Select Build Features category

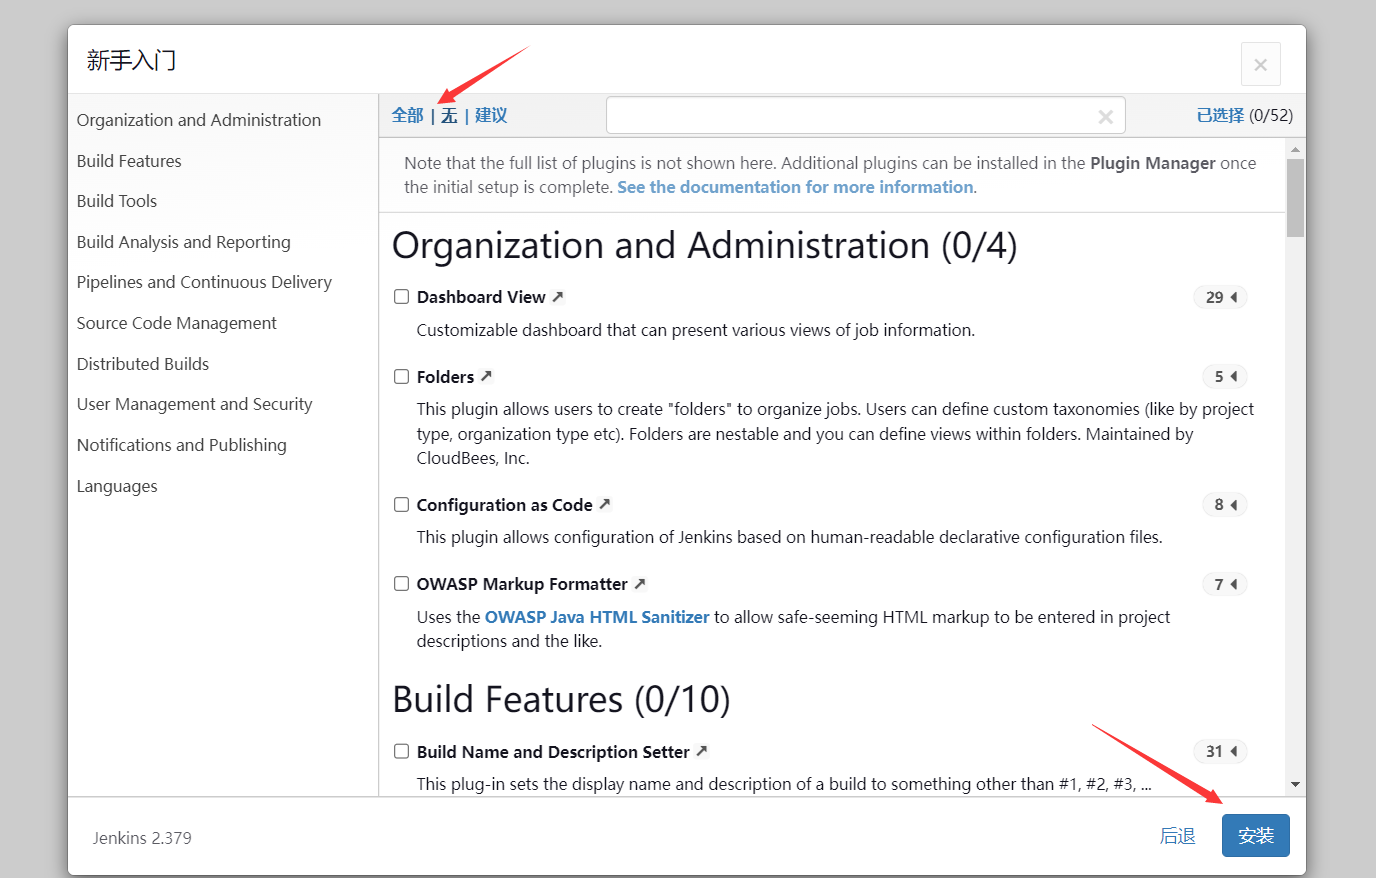pos(129,161)
